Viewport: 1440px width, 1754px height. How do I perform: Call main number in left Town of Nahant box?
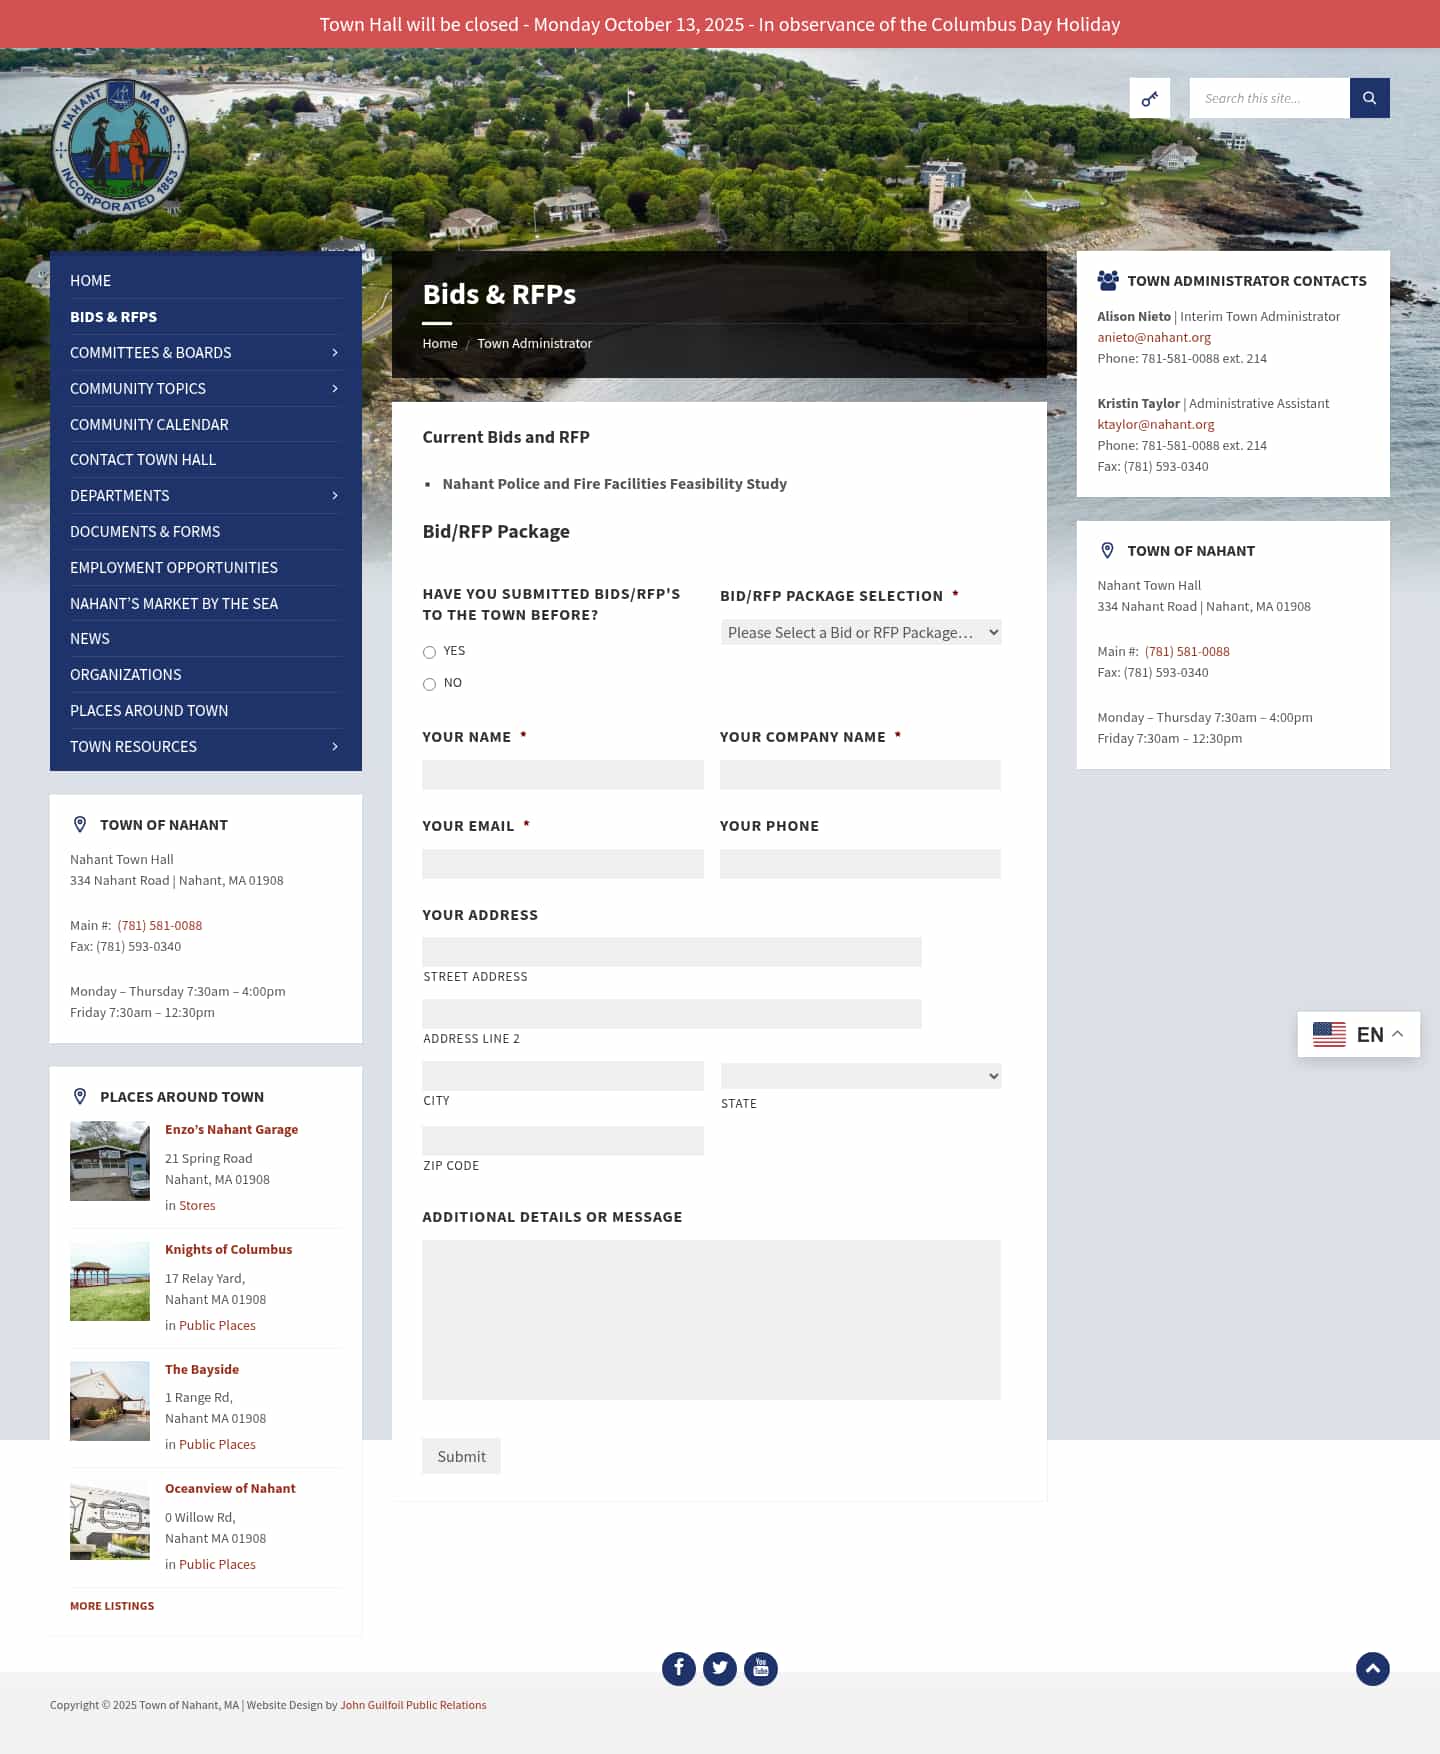tap(160, 926)
